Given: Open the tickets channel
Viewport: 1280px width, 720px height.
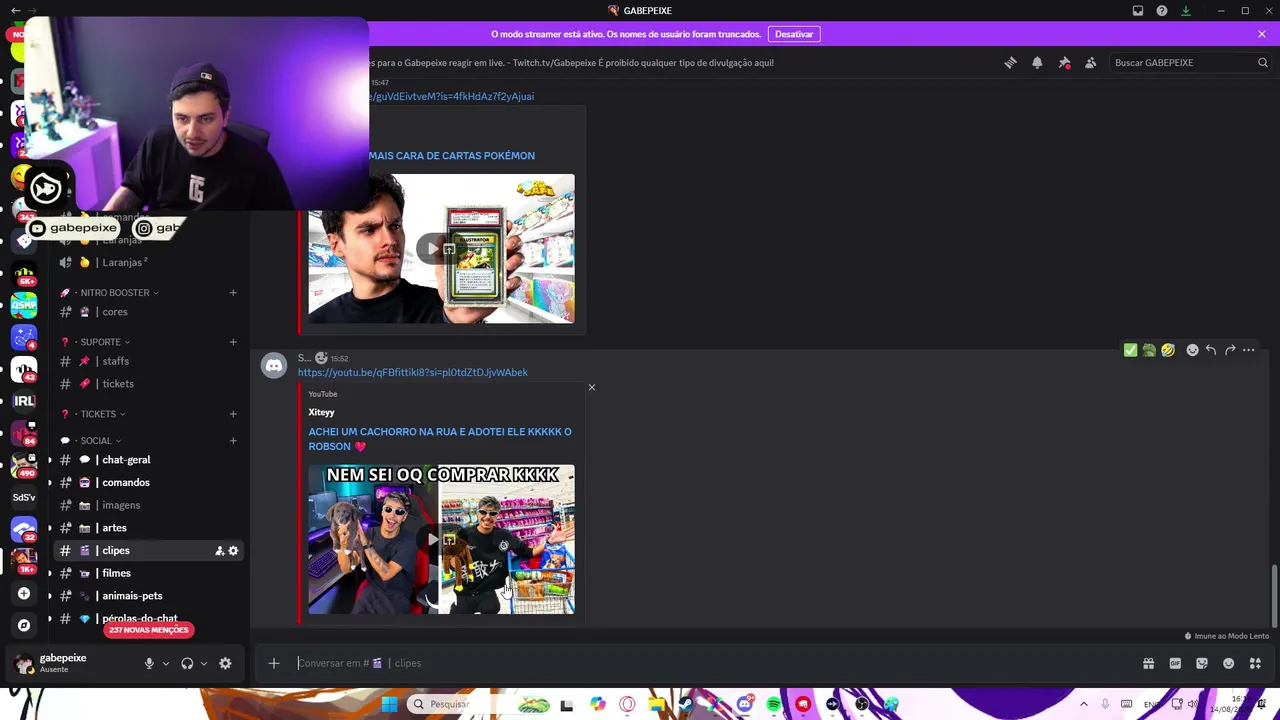Looking at the screenshot, I should pos(148,384).
